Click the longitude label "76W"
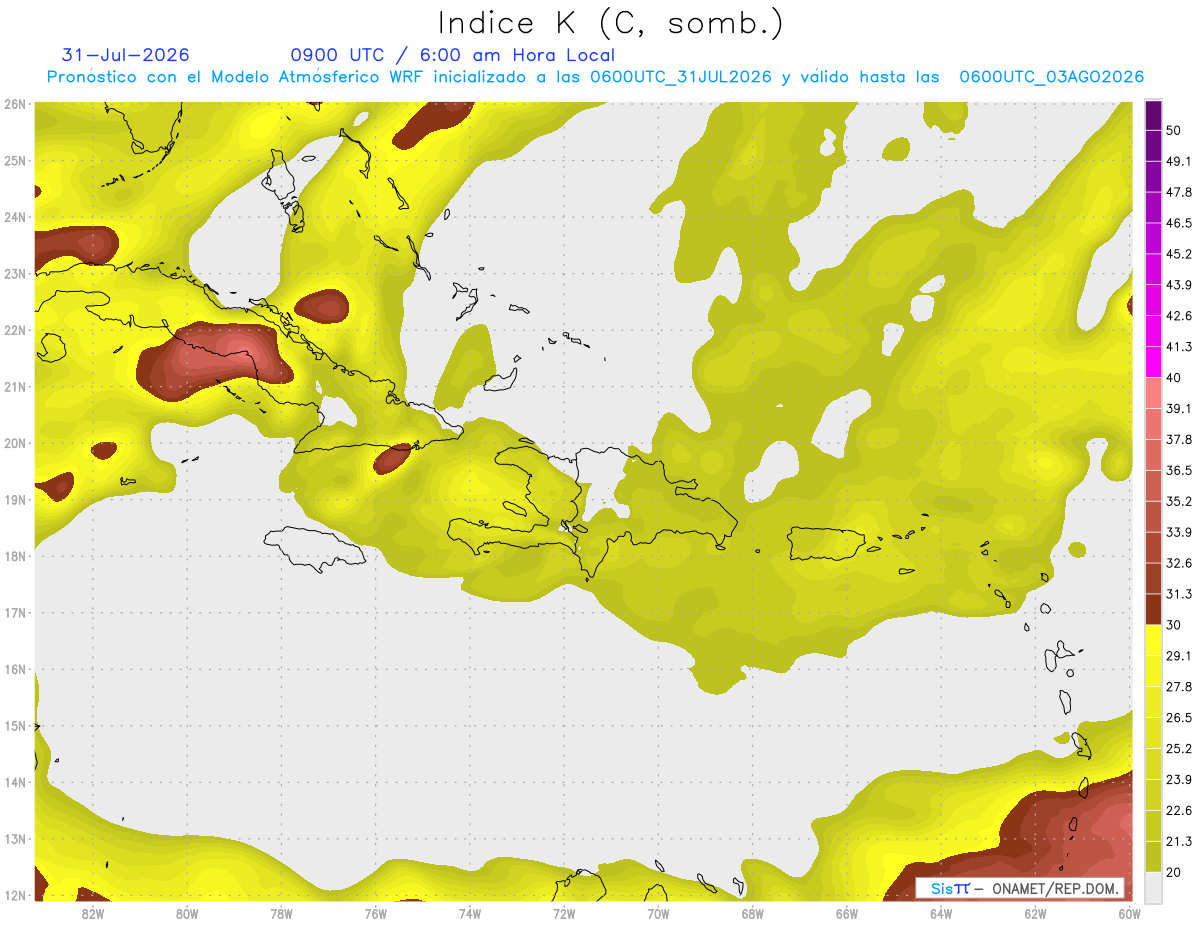The image size is (1200, 927). point(376,913)
